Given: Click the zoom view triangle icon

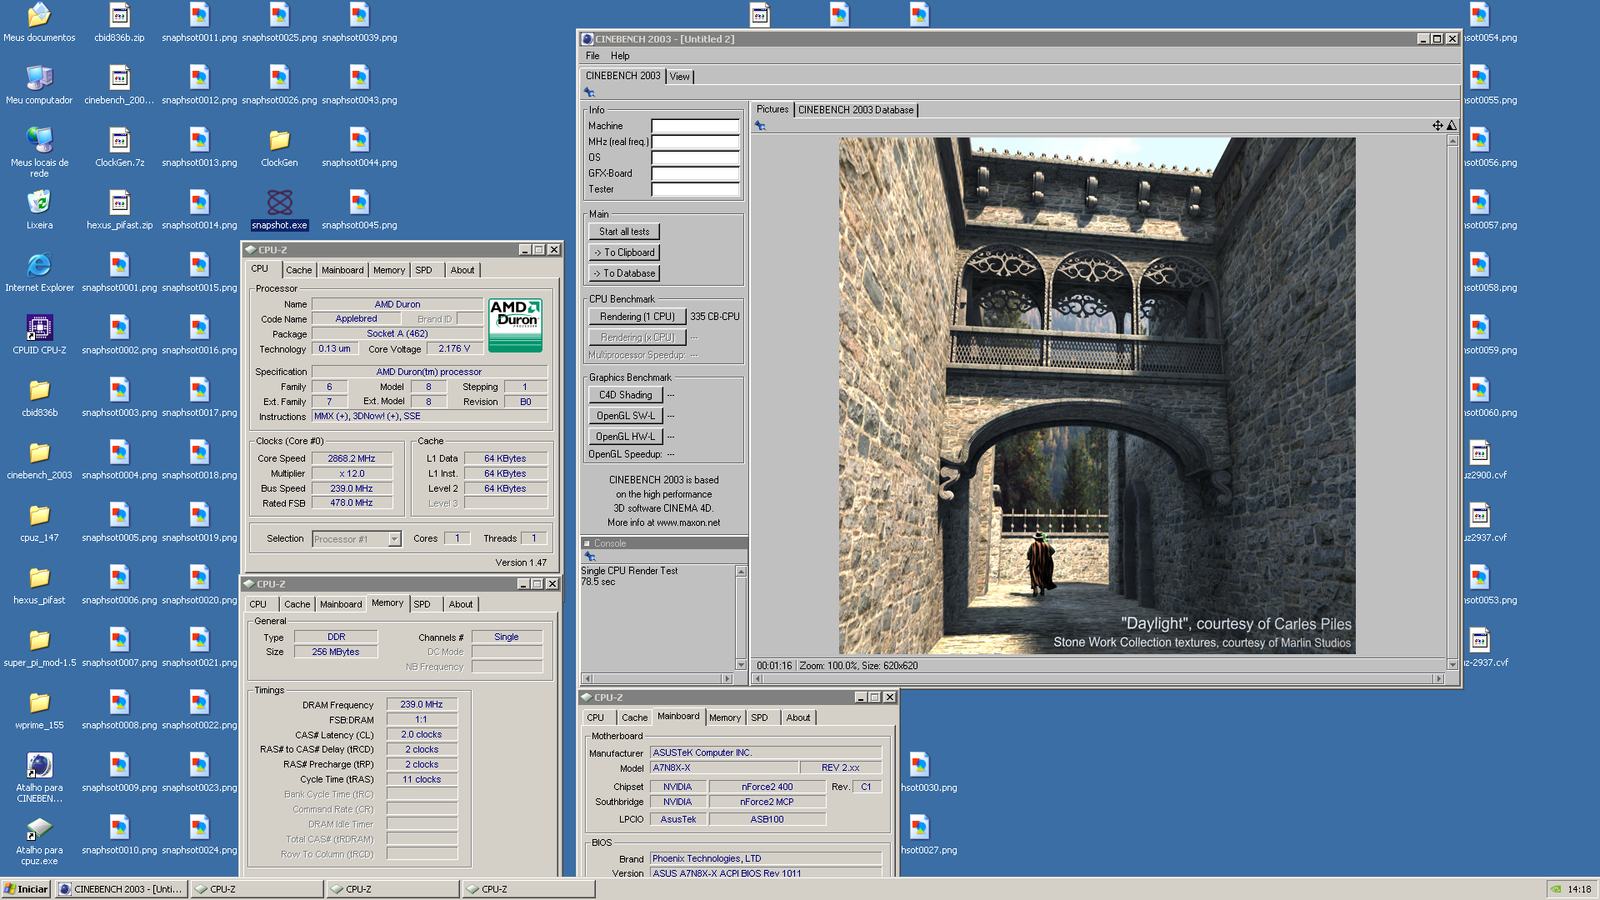Looking at the screenshot, I should [1452, 126].
